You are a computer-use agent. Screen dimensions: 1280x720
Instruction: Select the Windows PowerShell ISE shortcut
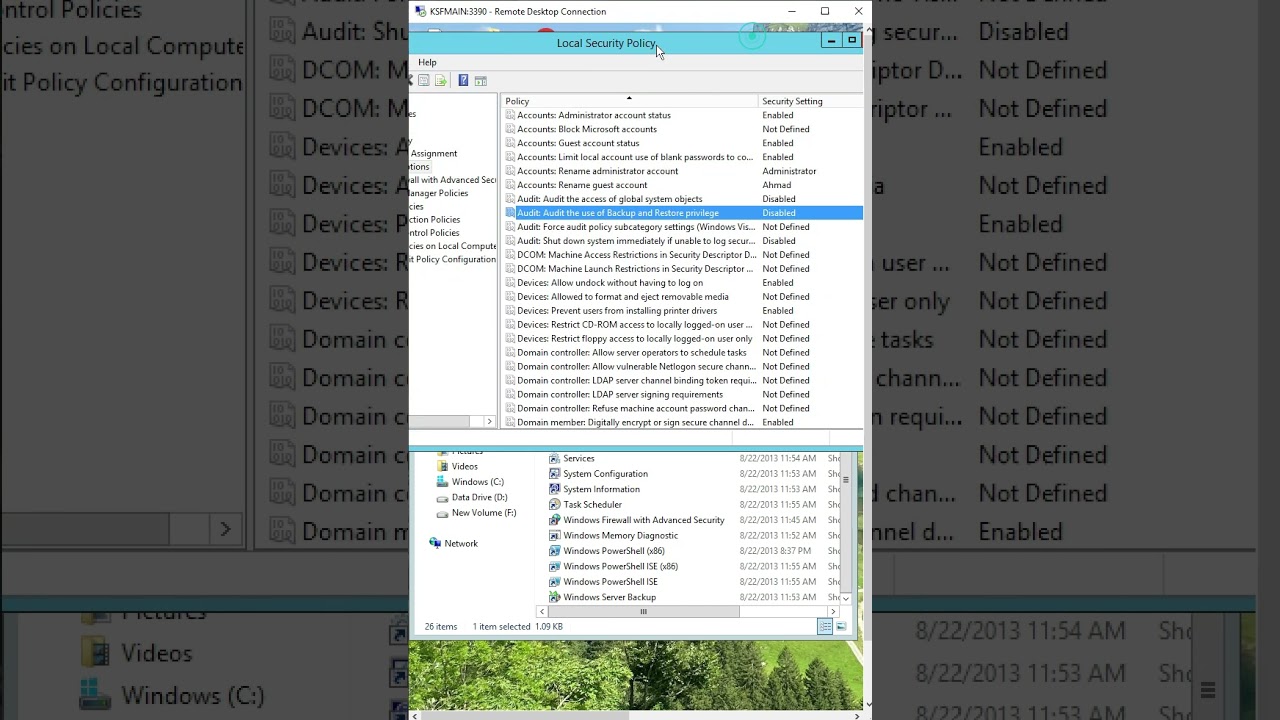point(603,582)
